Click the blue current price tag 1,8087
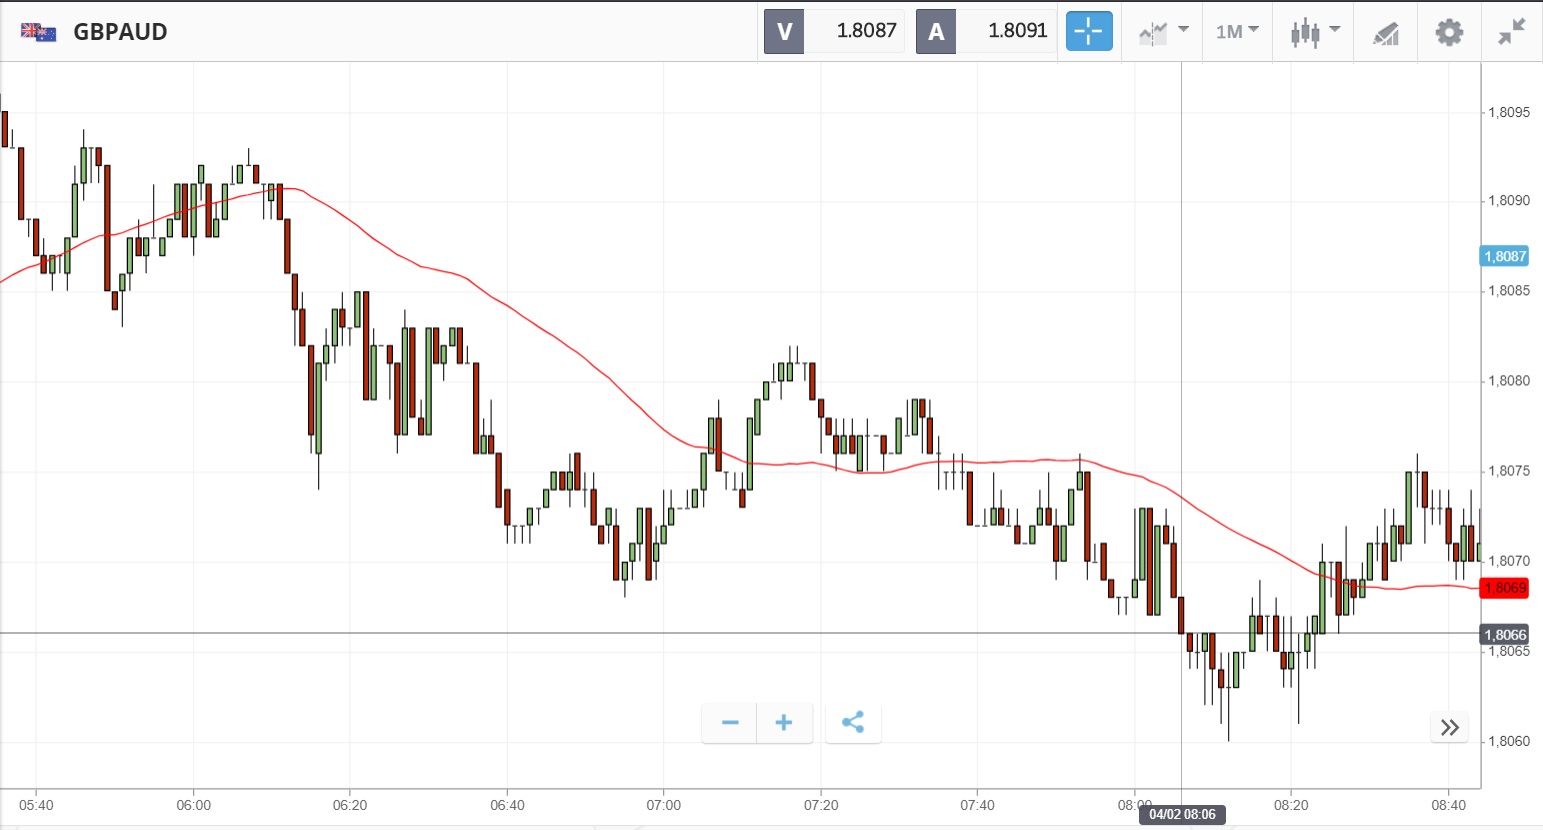 pos(1504,256)
